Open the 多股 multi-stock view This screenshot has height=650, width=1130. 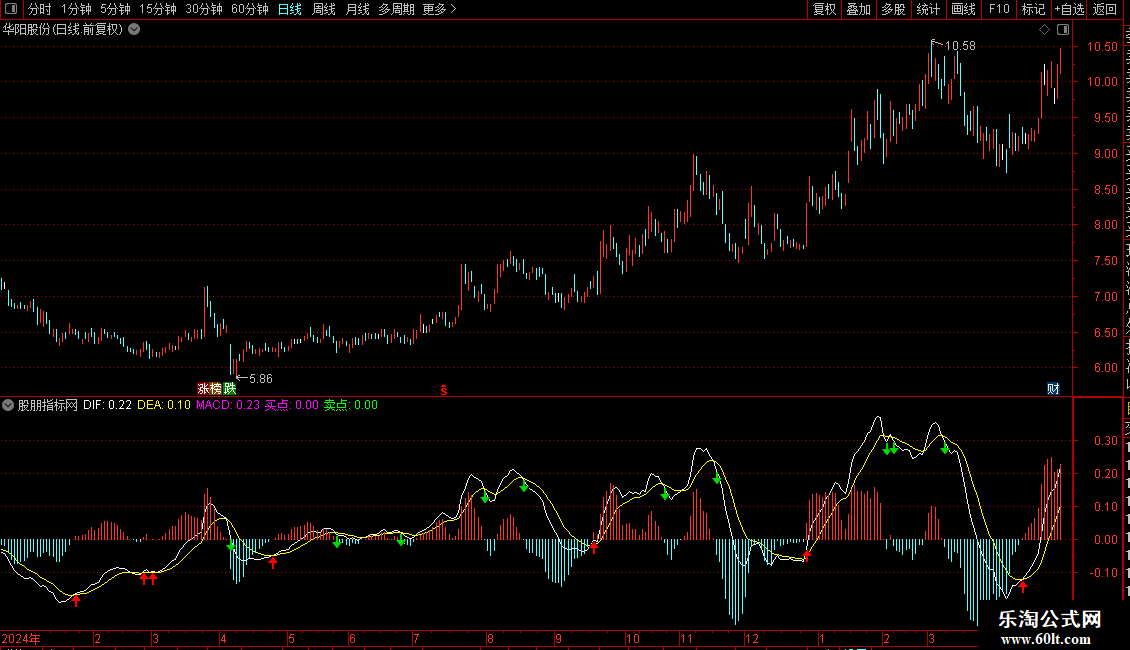tap(893, 9)
